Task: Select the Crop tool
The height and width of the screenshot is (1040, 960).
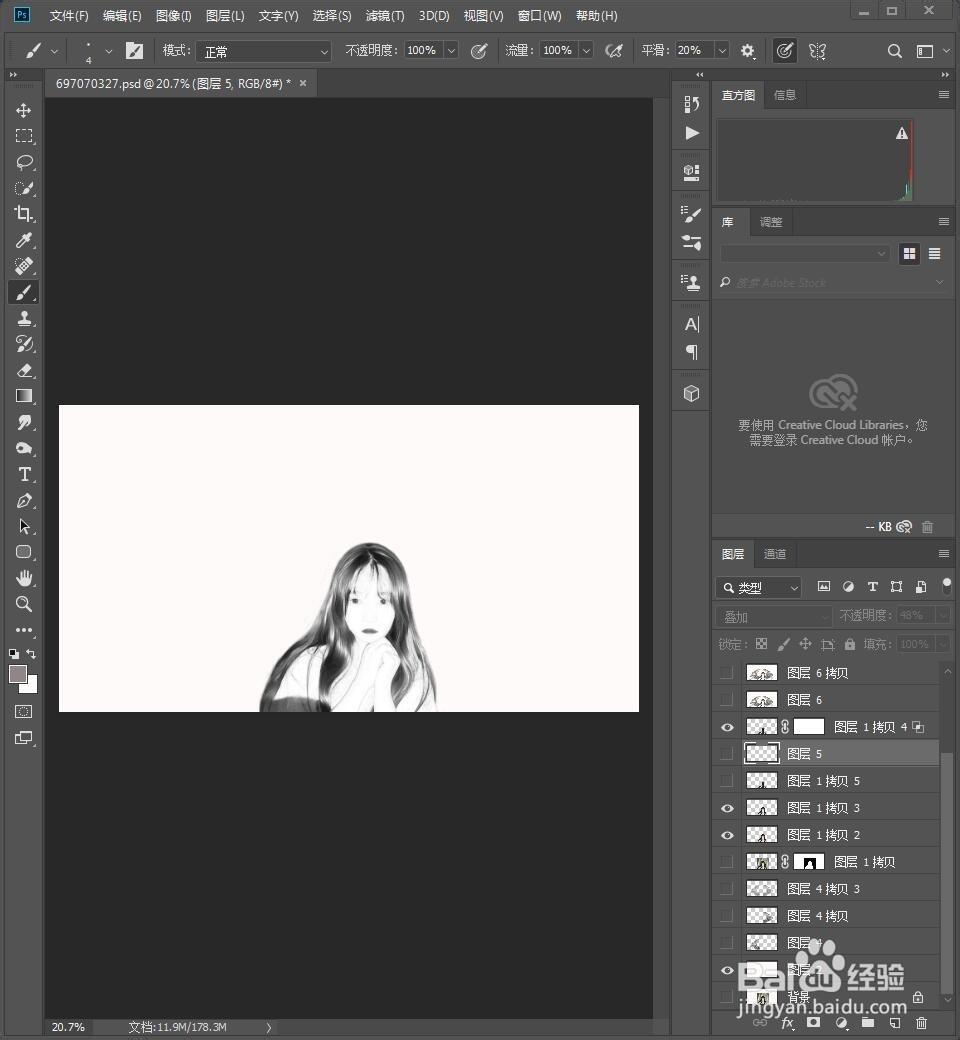Action: (24, 214)
